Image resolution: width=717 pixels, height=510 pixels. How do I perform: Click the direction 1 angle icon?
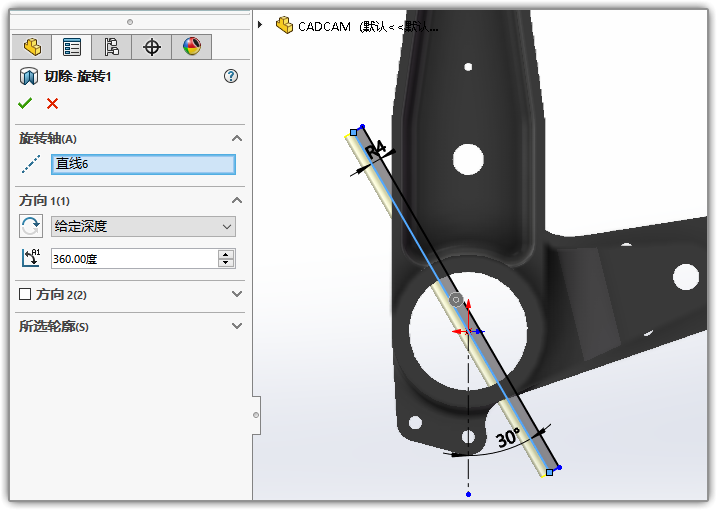31,258
